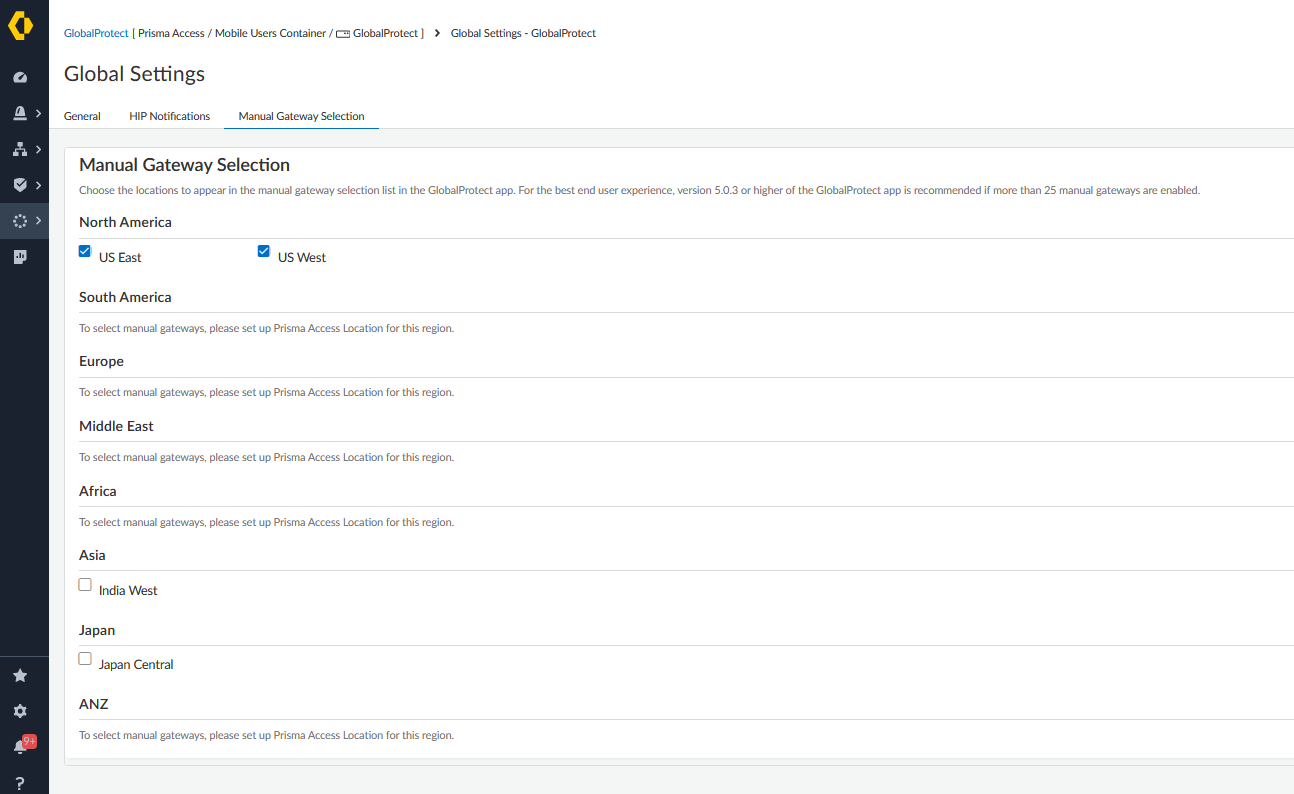Expand the chevron beside the siren icon
This screenshot has width=1294, height=794.
pyautogui.click(x=38, y=113)
